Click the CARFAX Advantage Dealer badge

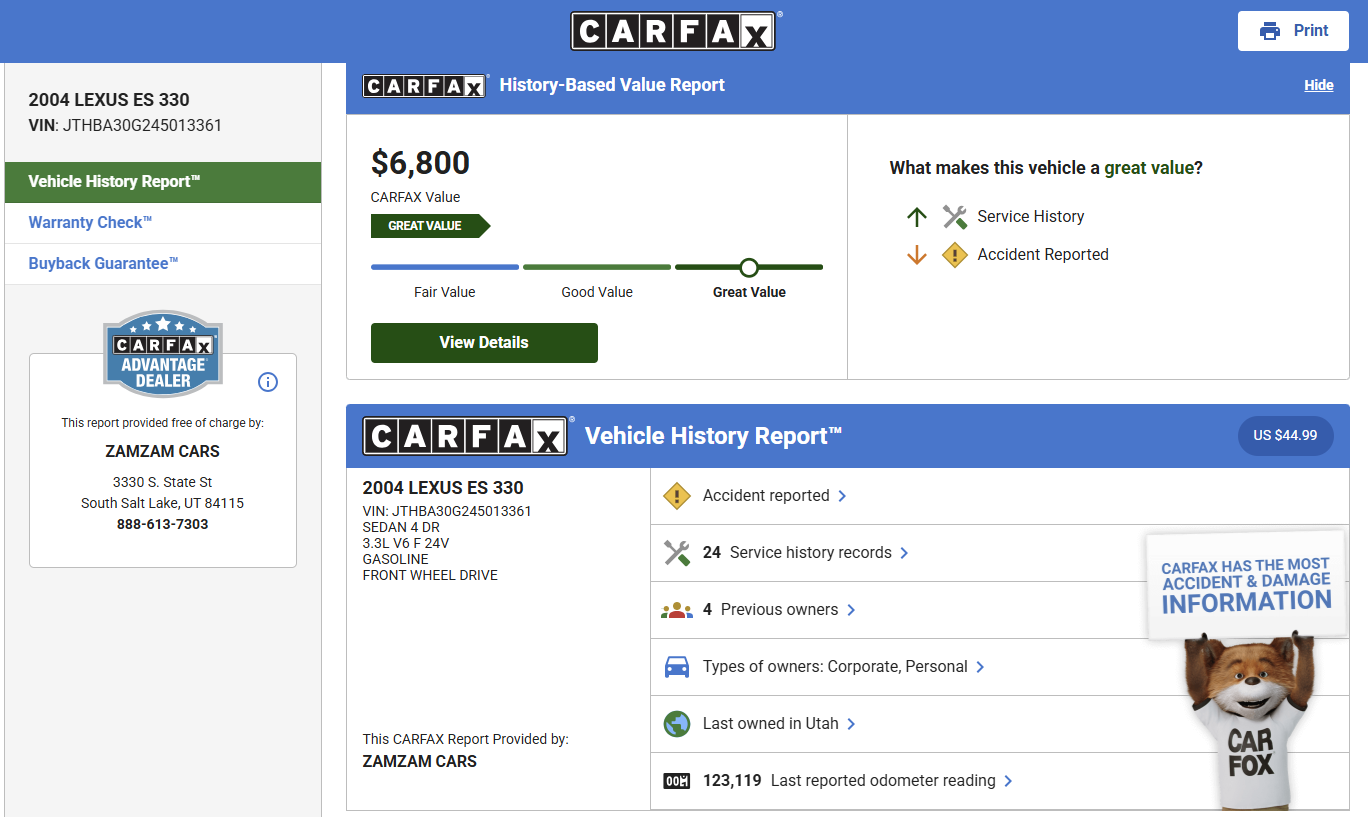coord(163,354)
